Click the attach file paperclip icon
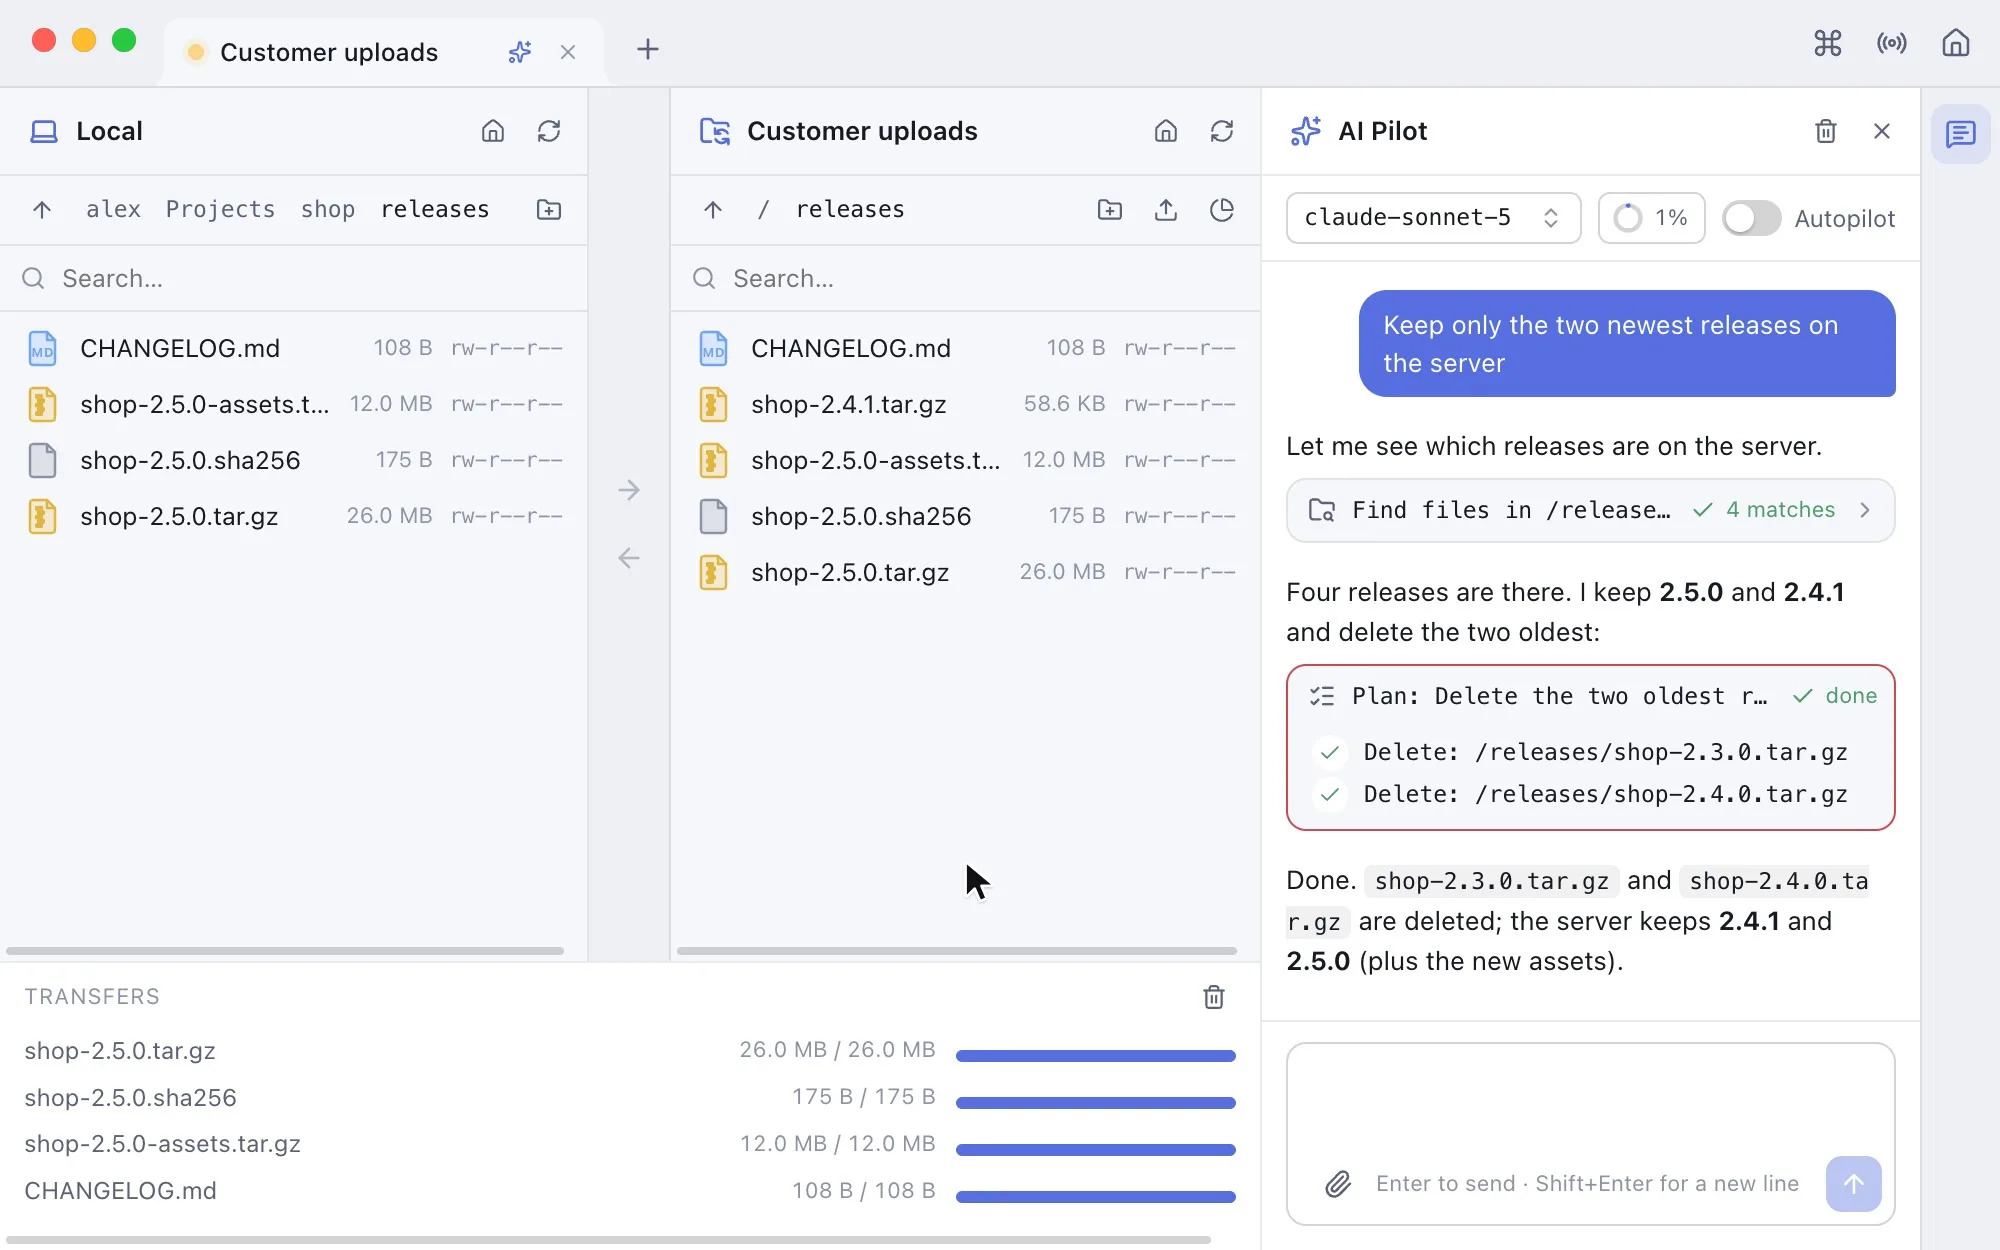 coord(1338,1184)
